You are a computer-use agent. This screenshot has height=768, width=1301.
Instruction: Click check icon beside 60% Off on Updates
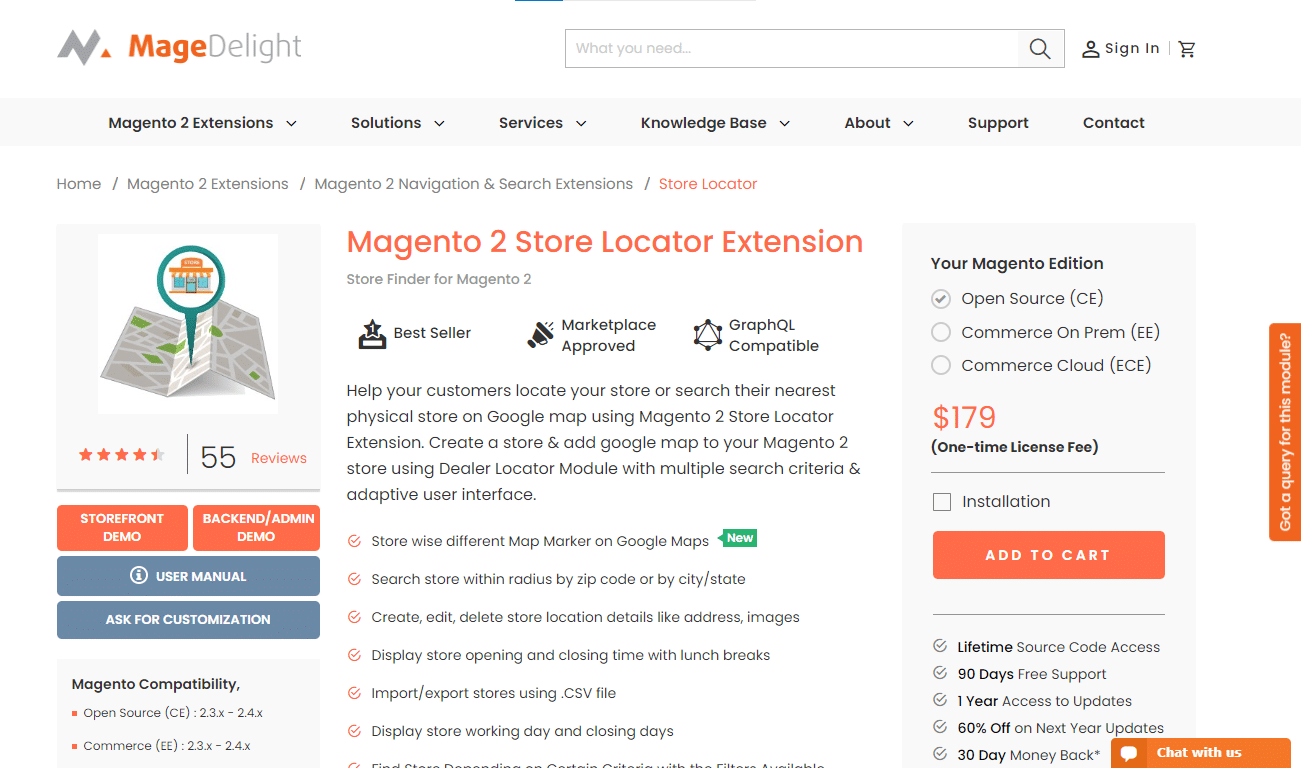[x=940, y=727]
